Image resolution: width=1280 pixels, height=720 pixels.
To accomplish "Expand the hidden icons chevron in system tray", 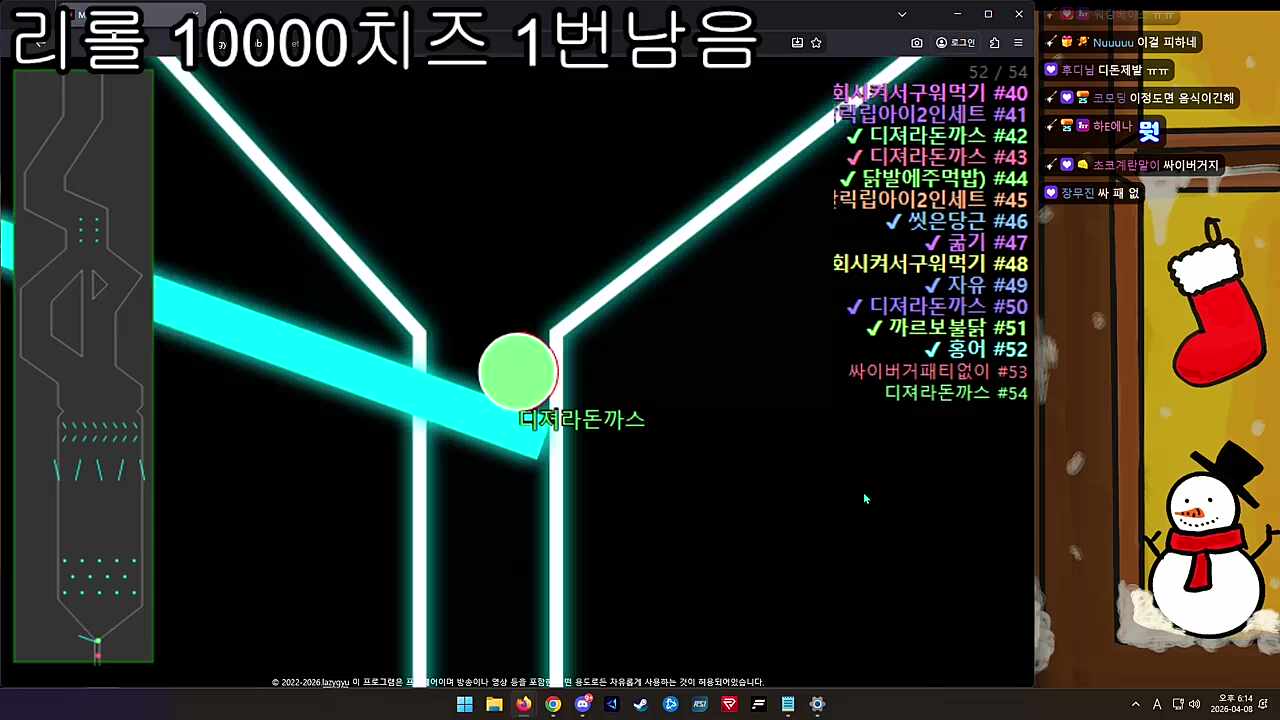I will 1135,704.
